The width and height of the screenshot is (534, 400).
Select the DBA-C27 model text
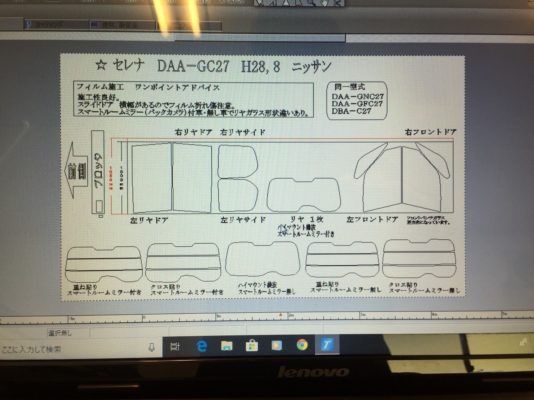[351, 111]
